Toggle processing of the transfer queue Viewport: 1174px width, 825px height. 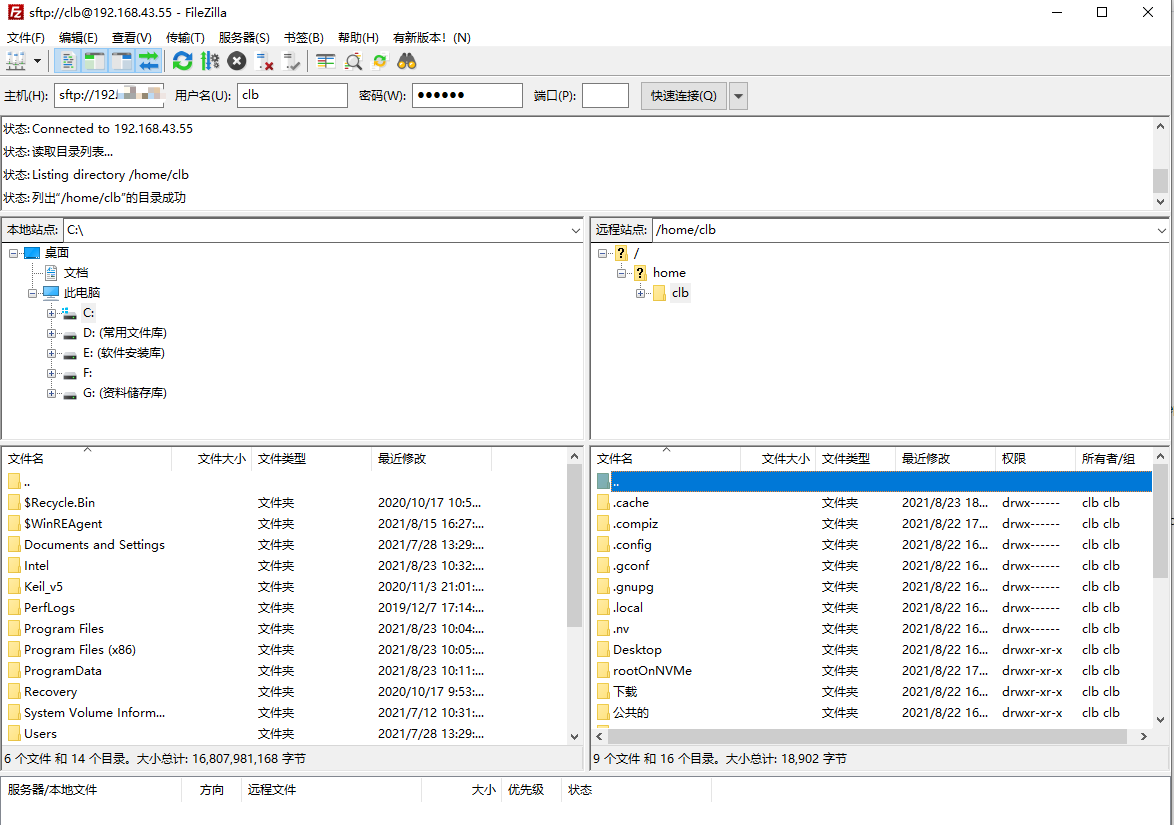(210, 61)
